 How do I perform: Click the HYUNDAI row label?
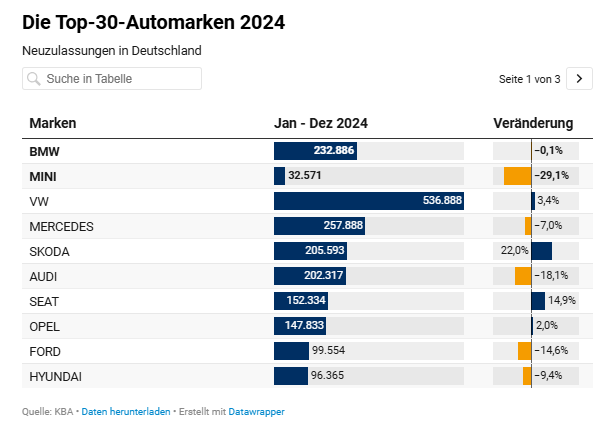55,377
